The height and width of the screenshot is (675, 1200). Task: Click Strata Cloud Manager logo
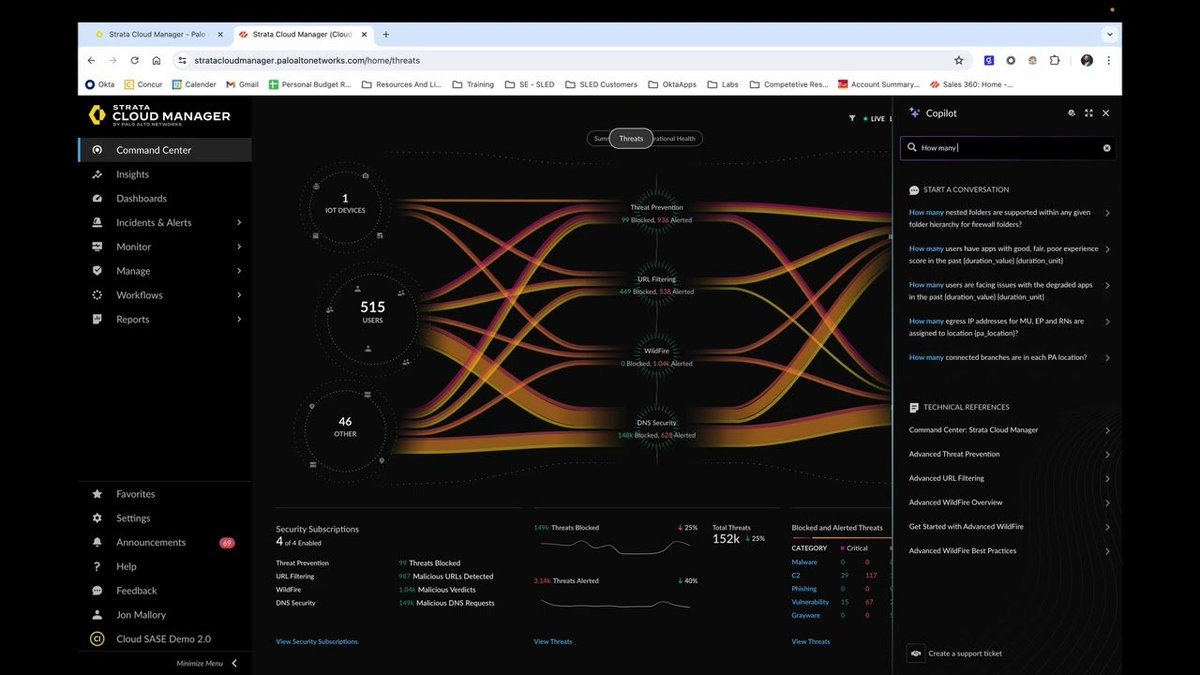coord(160,116)
